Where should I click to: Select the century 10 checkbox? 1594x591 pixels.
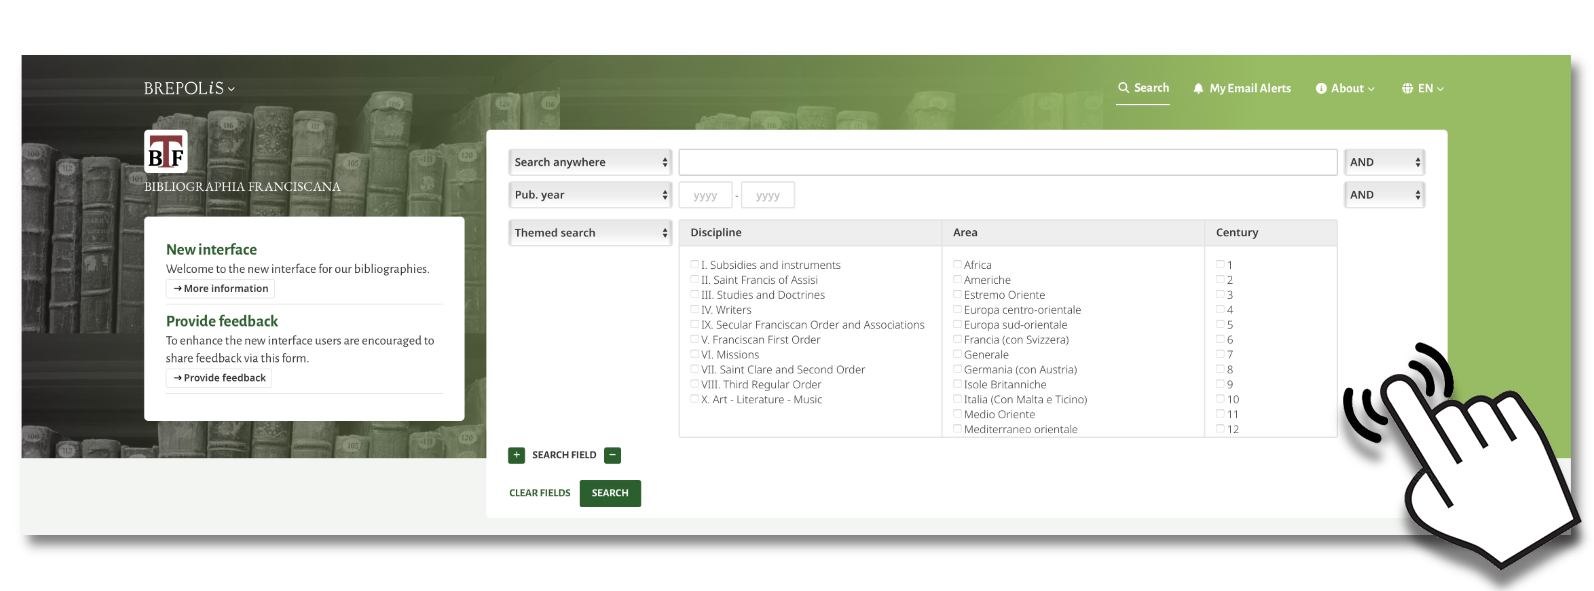pyautogui.click(x=1220, y=399)
